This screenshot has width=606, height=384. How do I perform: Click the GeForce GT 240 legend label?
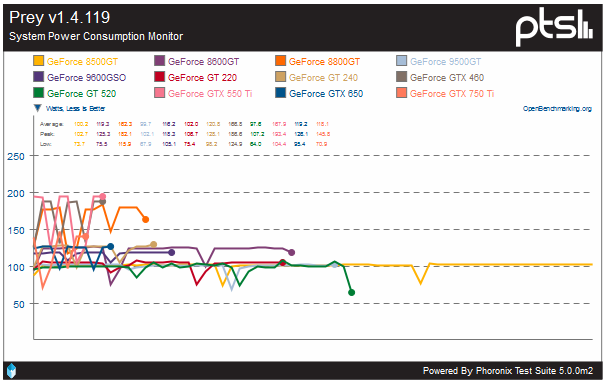323,78
